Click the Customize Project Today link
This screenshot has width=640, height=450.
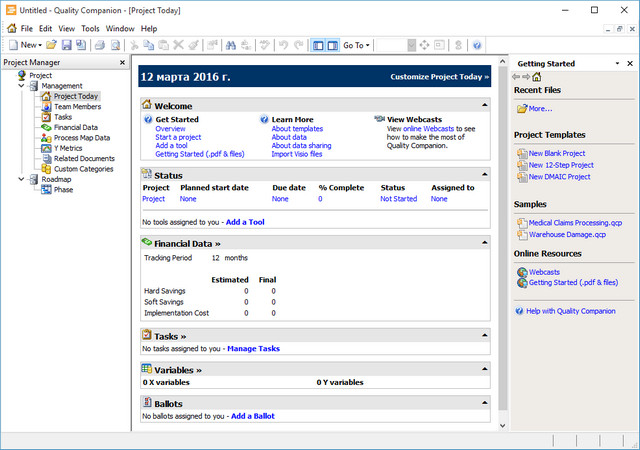[x=439, y=76]
